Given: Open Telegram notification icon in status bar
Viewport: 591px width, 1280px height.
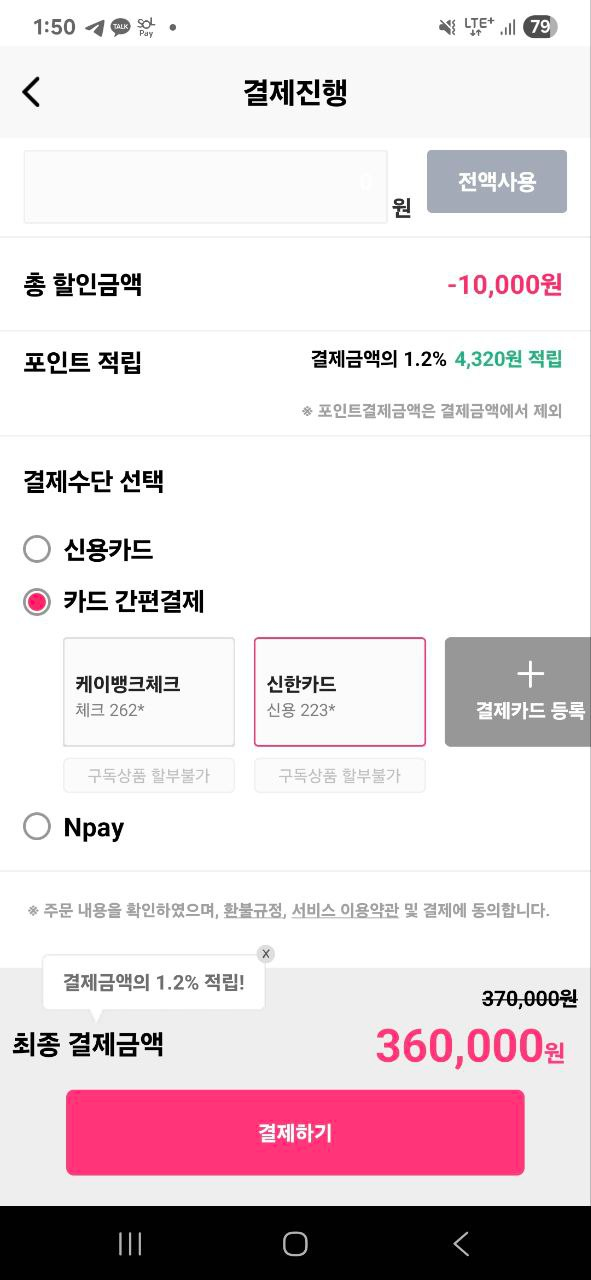Looking at the screenshot, I should (95, 27).
